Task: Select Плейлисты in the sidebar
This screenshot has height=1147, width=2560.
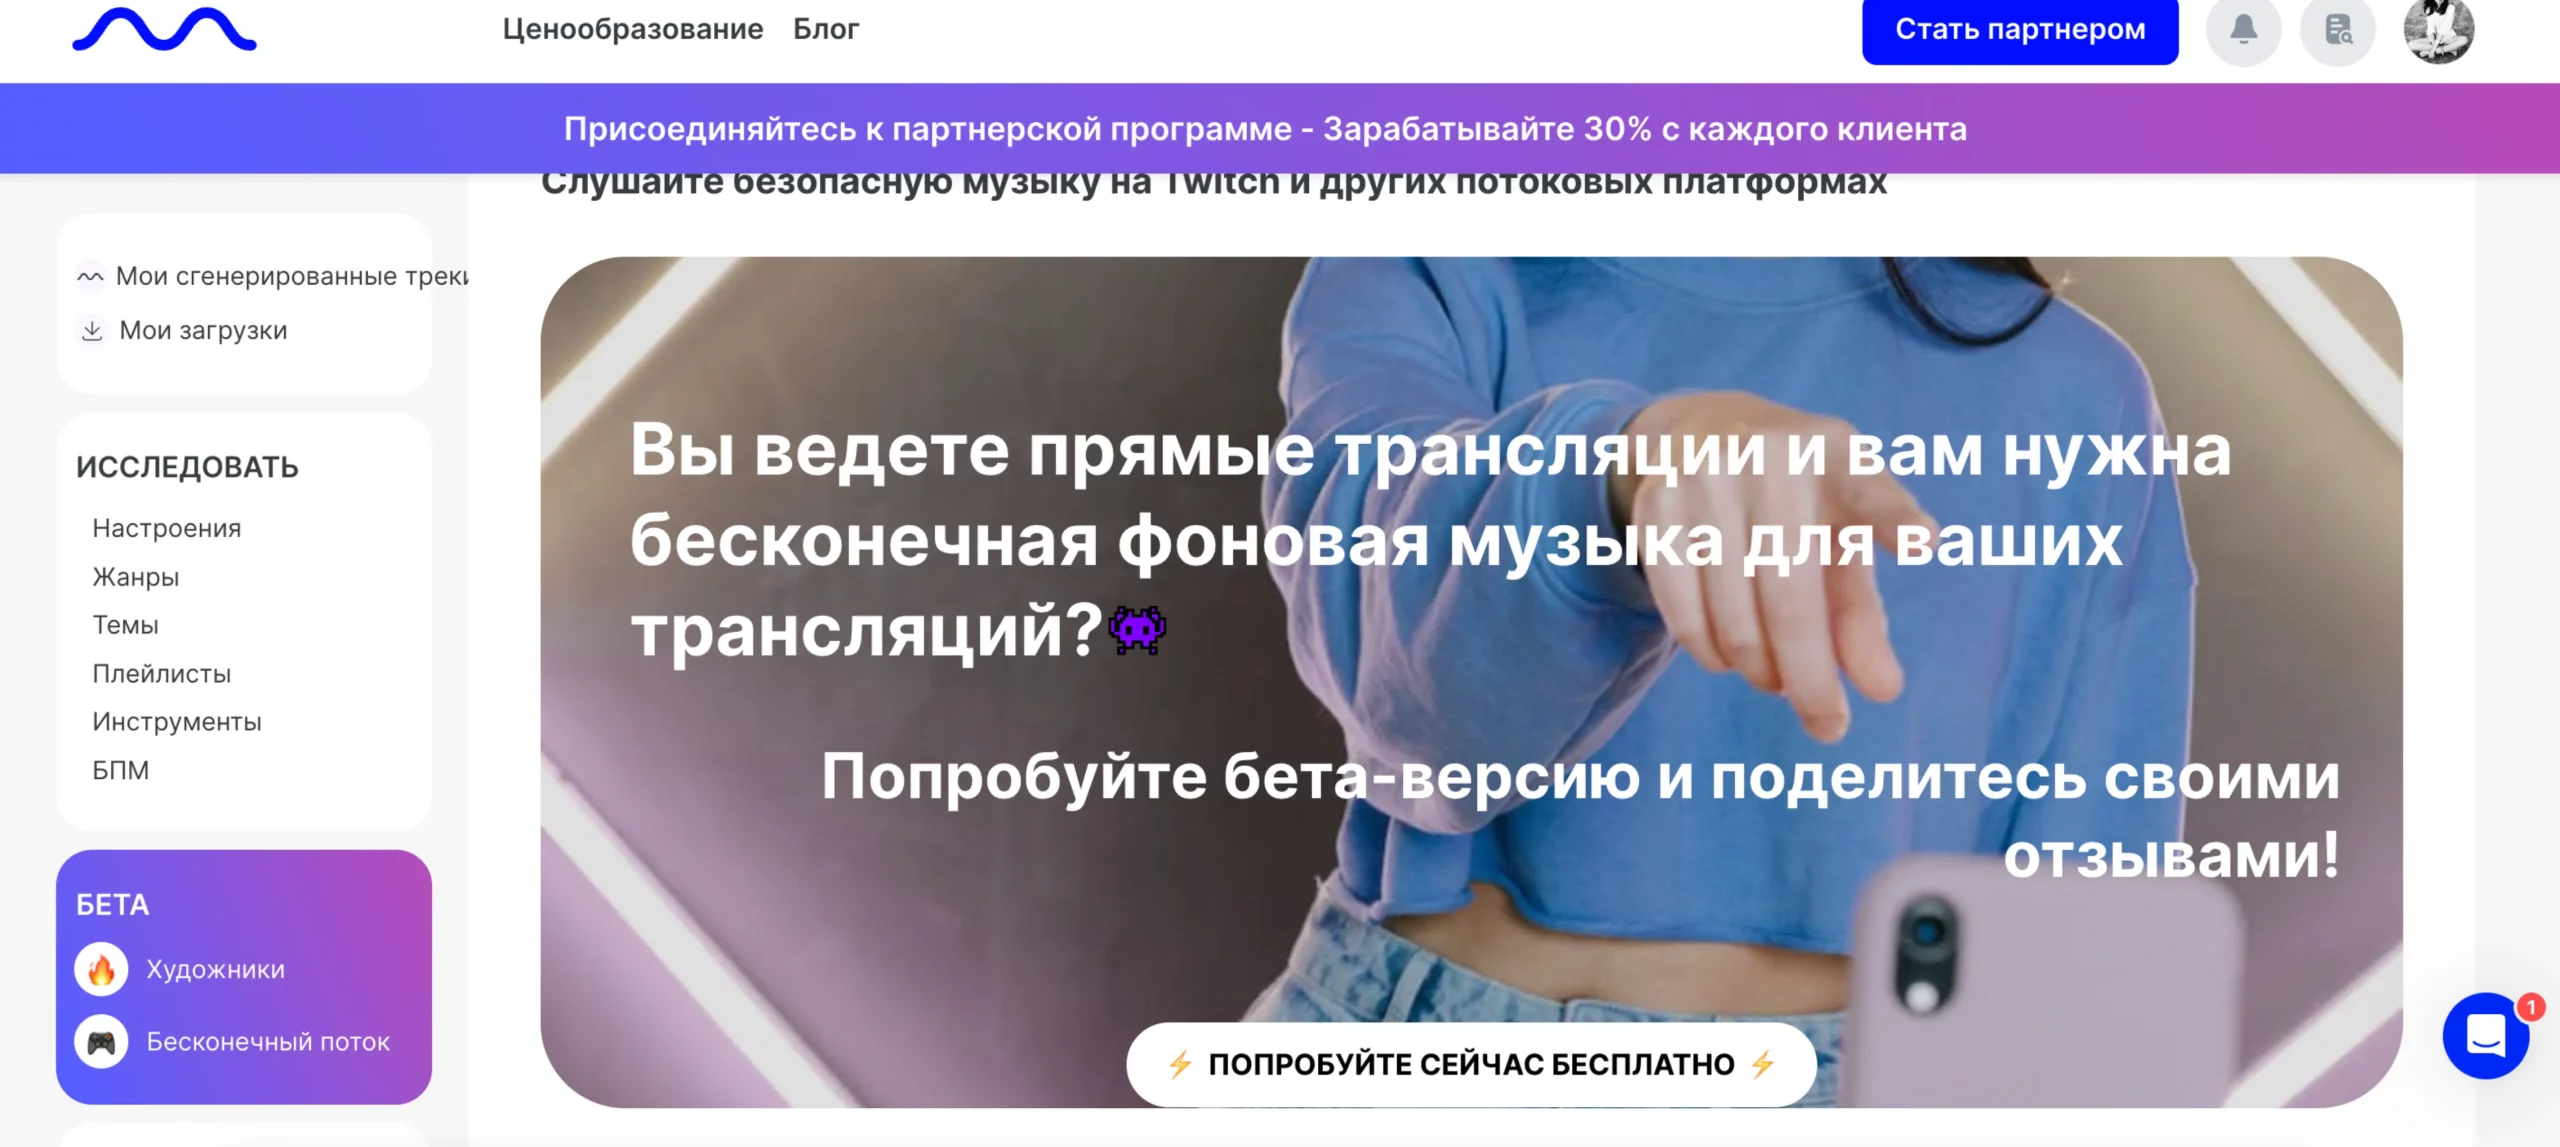Action: (162, 674)
